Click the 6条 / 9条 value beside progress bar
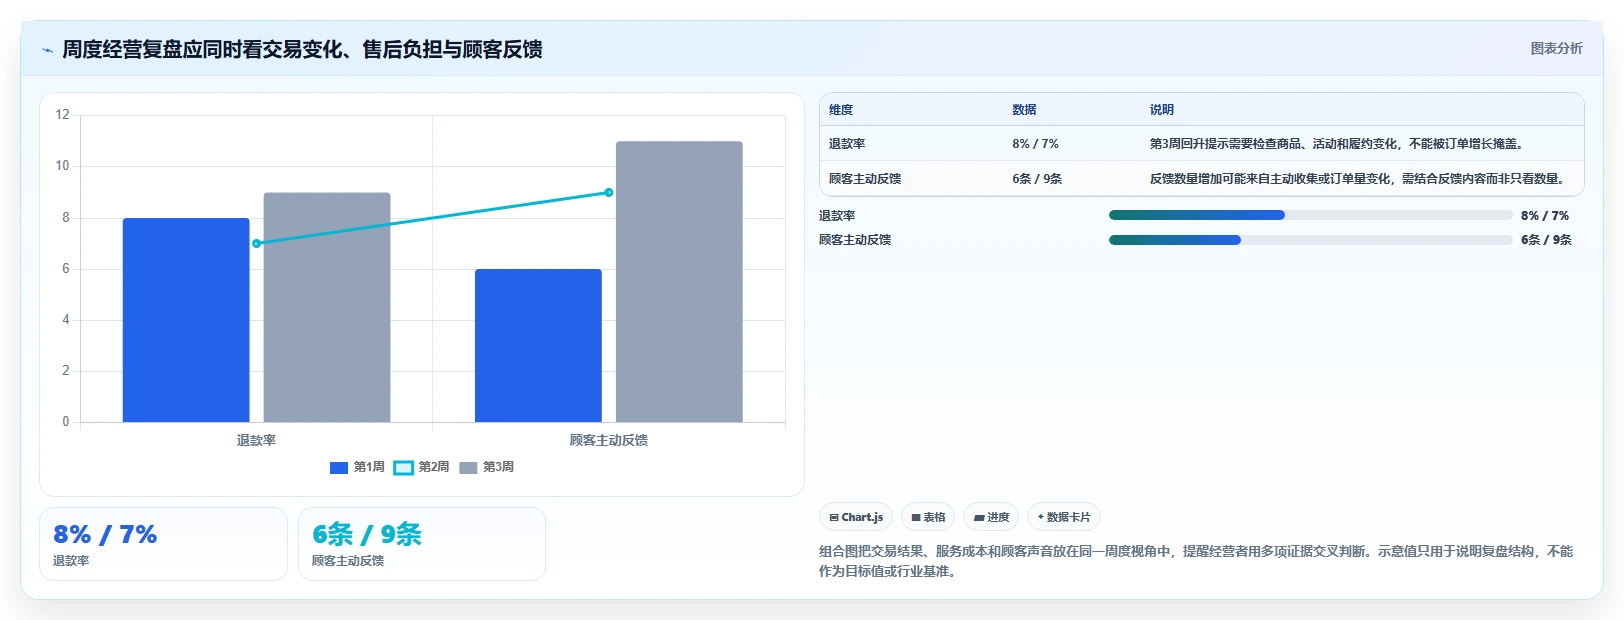Viewport: 1624px width, 620px height. point(1546,240)
